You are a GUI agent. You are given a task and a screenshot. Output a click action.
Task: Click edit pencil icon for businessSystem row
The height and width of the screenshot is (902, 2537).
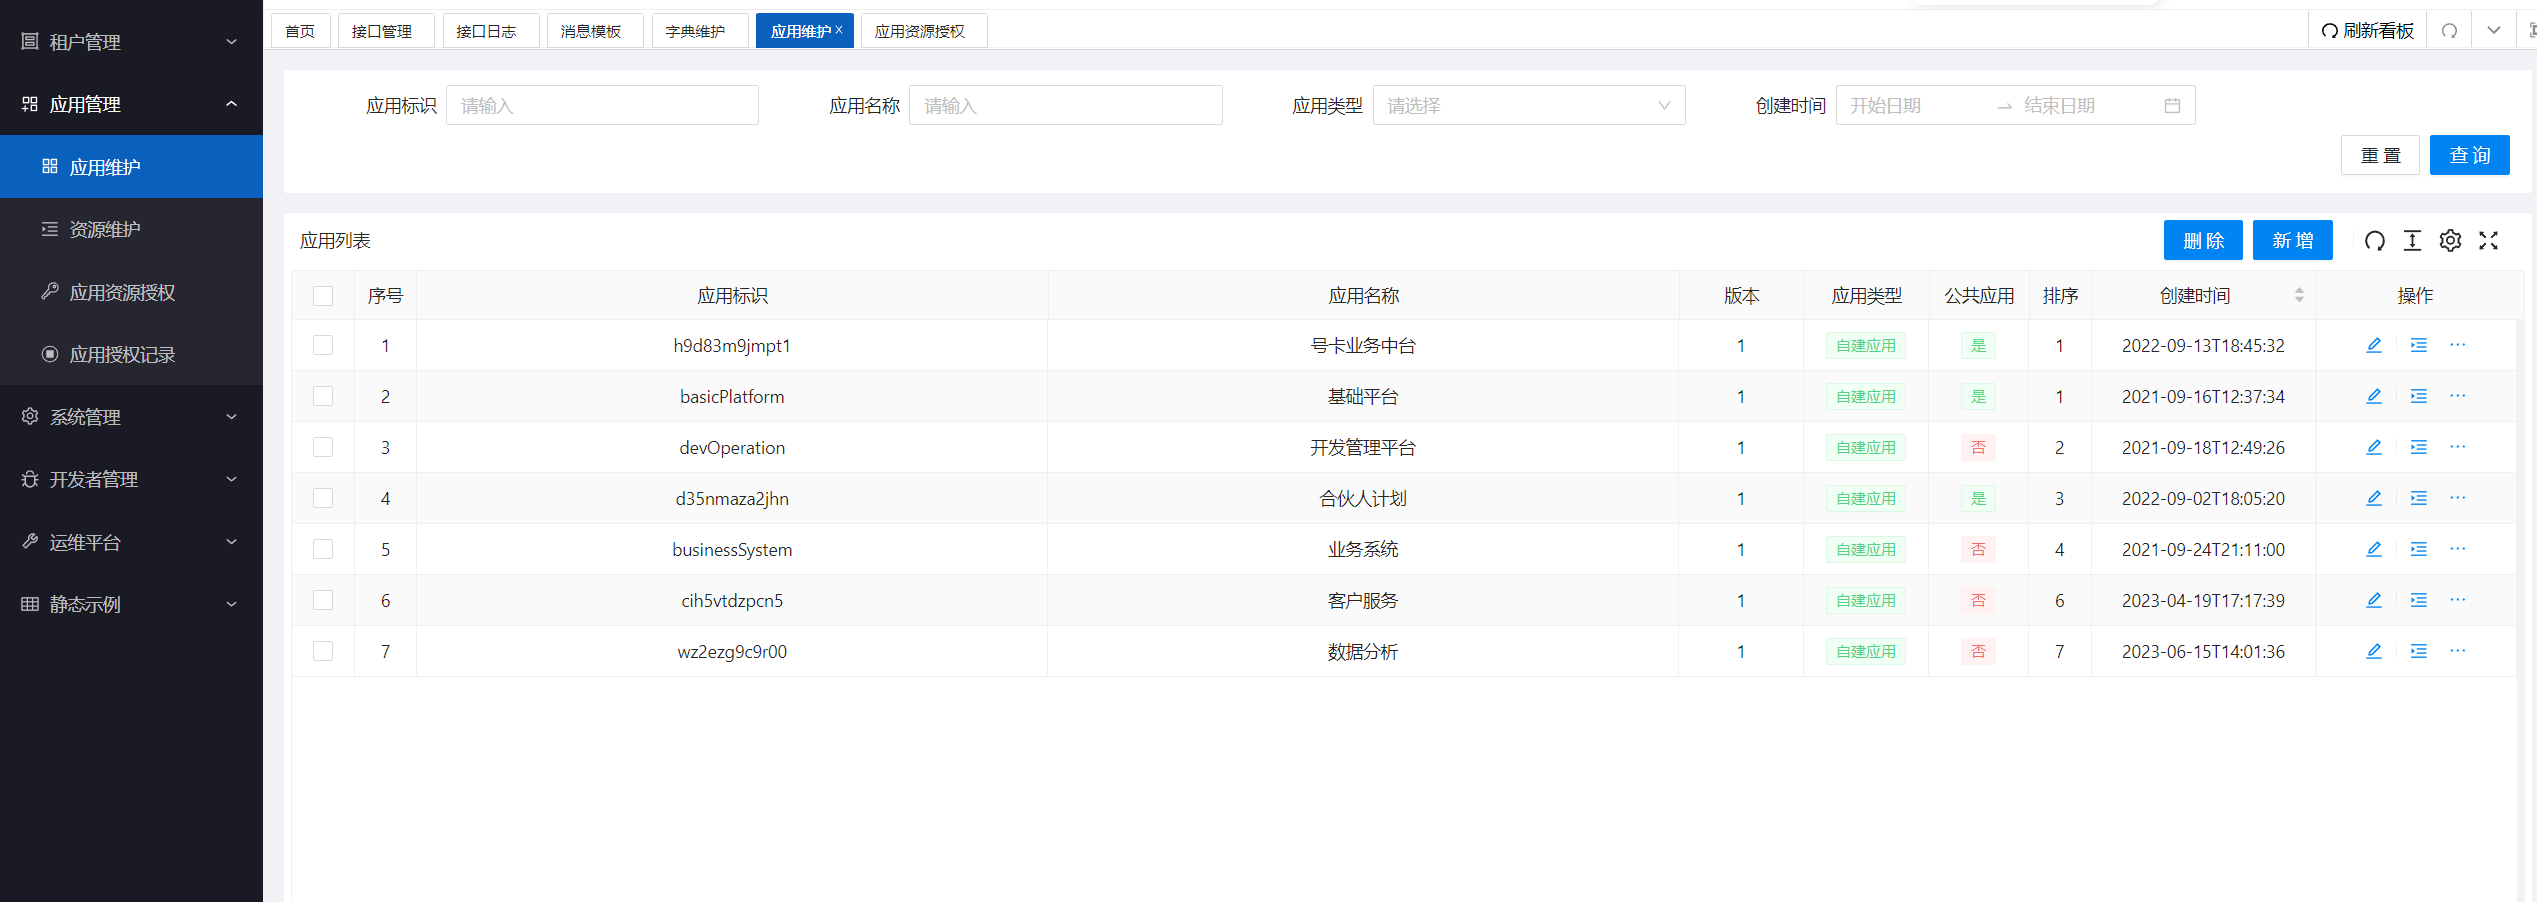[x=2374, y=549]
